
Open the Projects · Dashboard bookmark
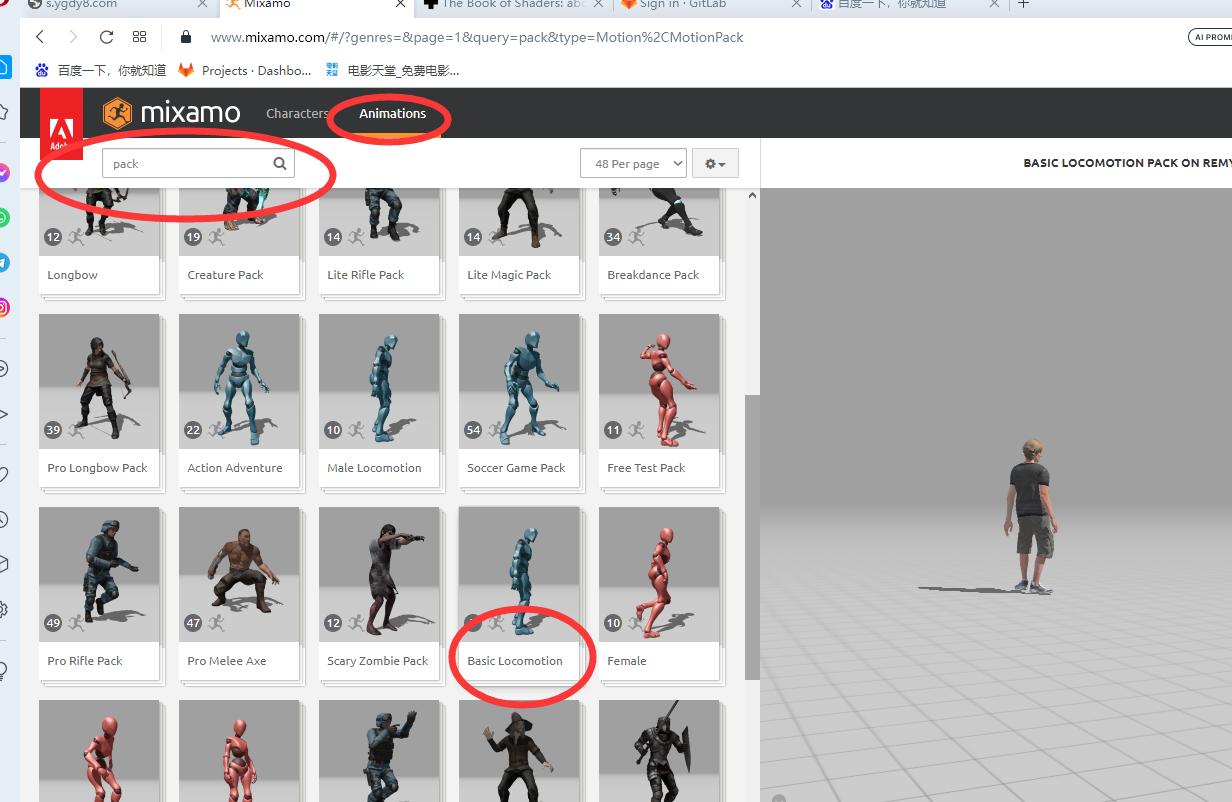click(245, 70)
